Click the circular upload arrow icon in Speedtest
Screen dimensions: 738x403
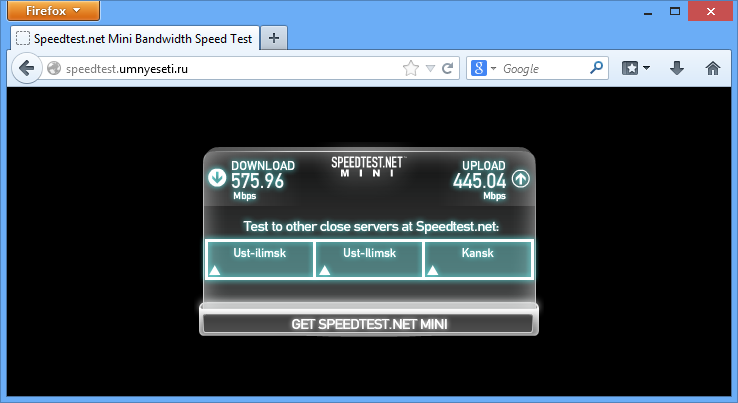[x=520, y=179]
